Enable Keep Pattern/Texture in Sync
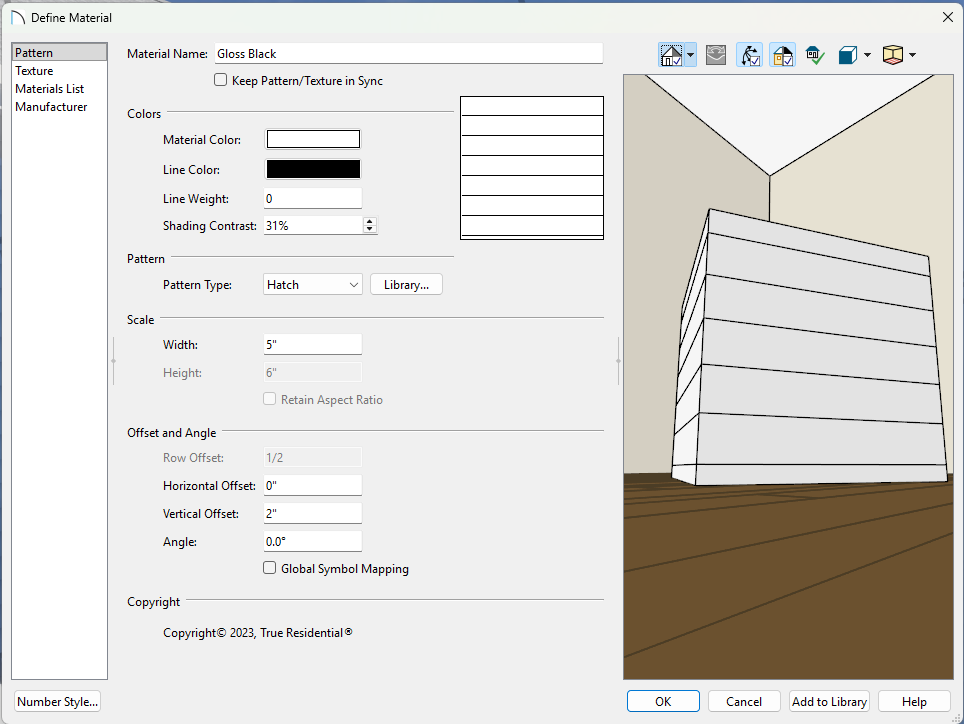 pyautogui.click(x=221, y=81)
